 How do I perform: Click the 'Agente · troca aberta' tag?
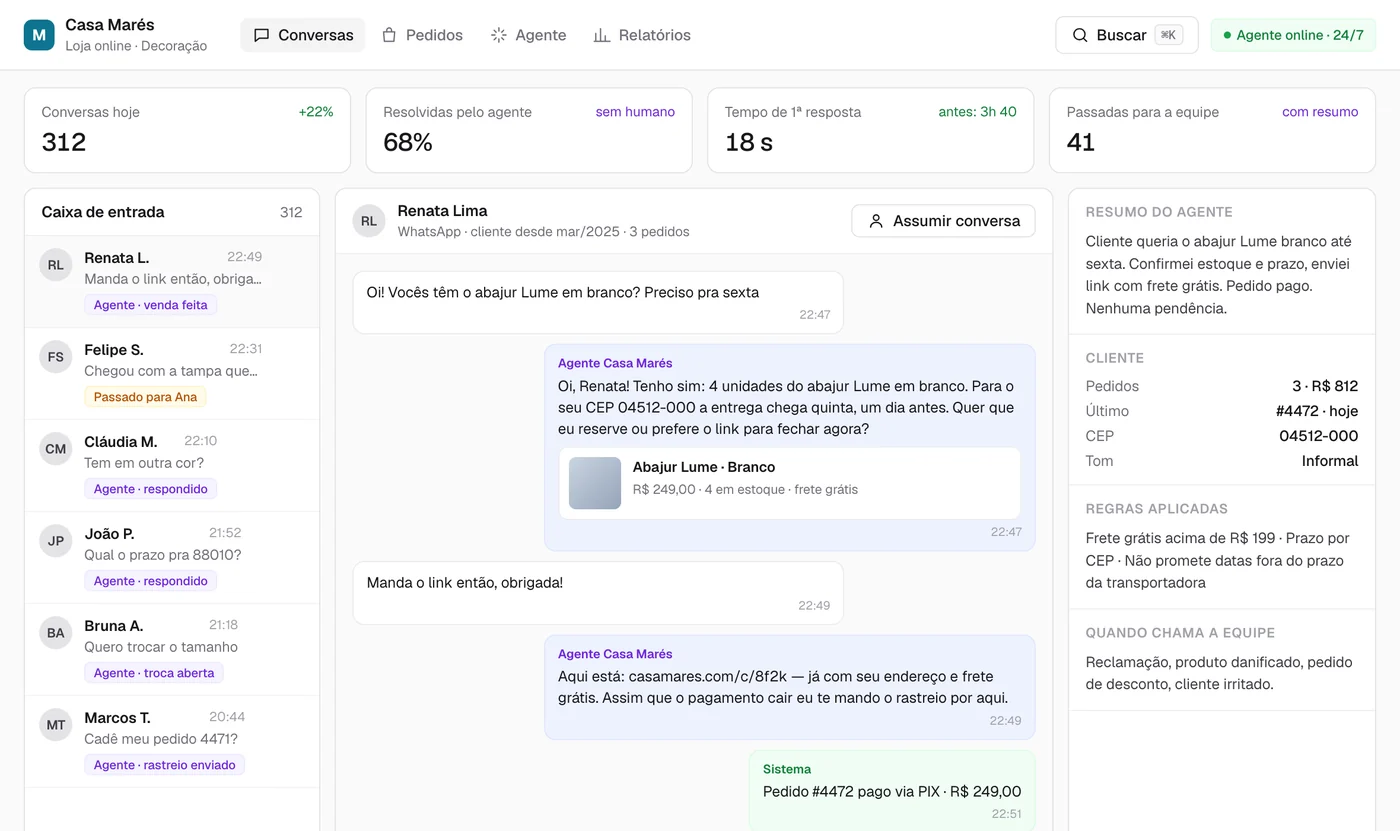click(154, 673)
